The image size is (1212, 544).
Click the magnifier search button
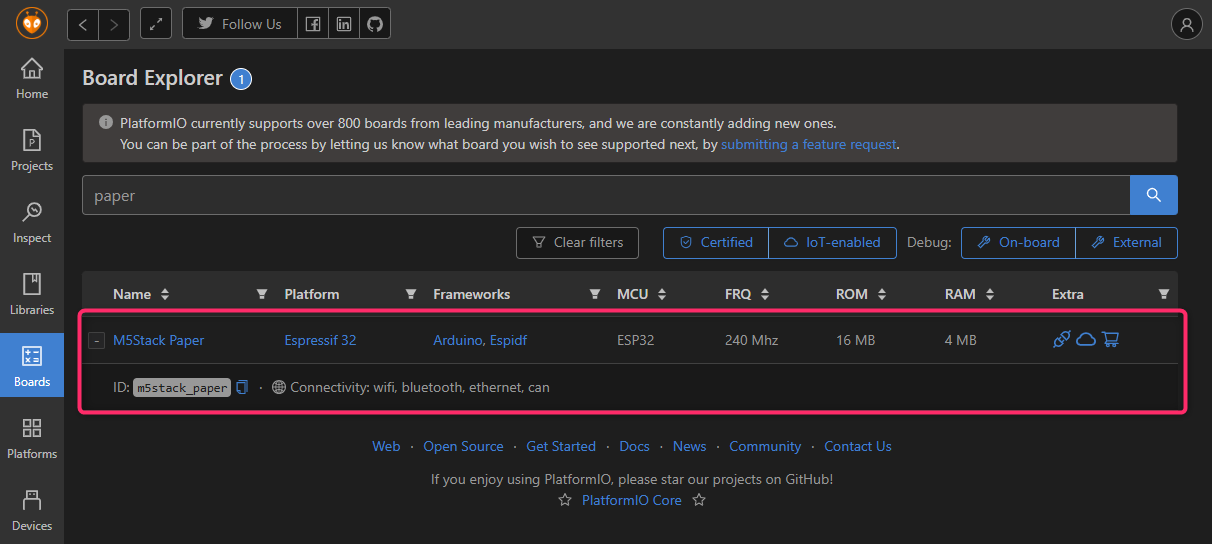pyautogui.click(x=1153, y=195)
